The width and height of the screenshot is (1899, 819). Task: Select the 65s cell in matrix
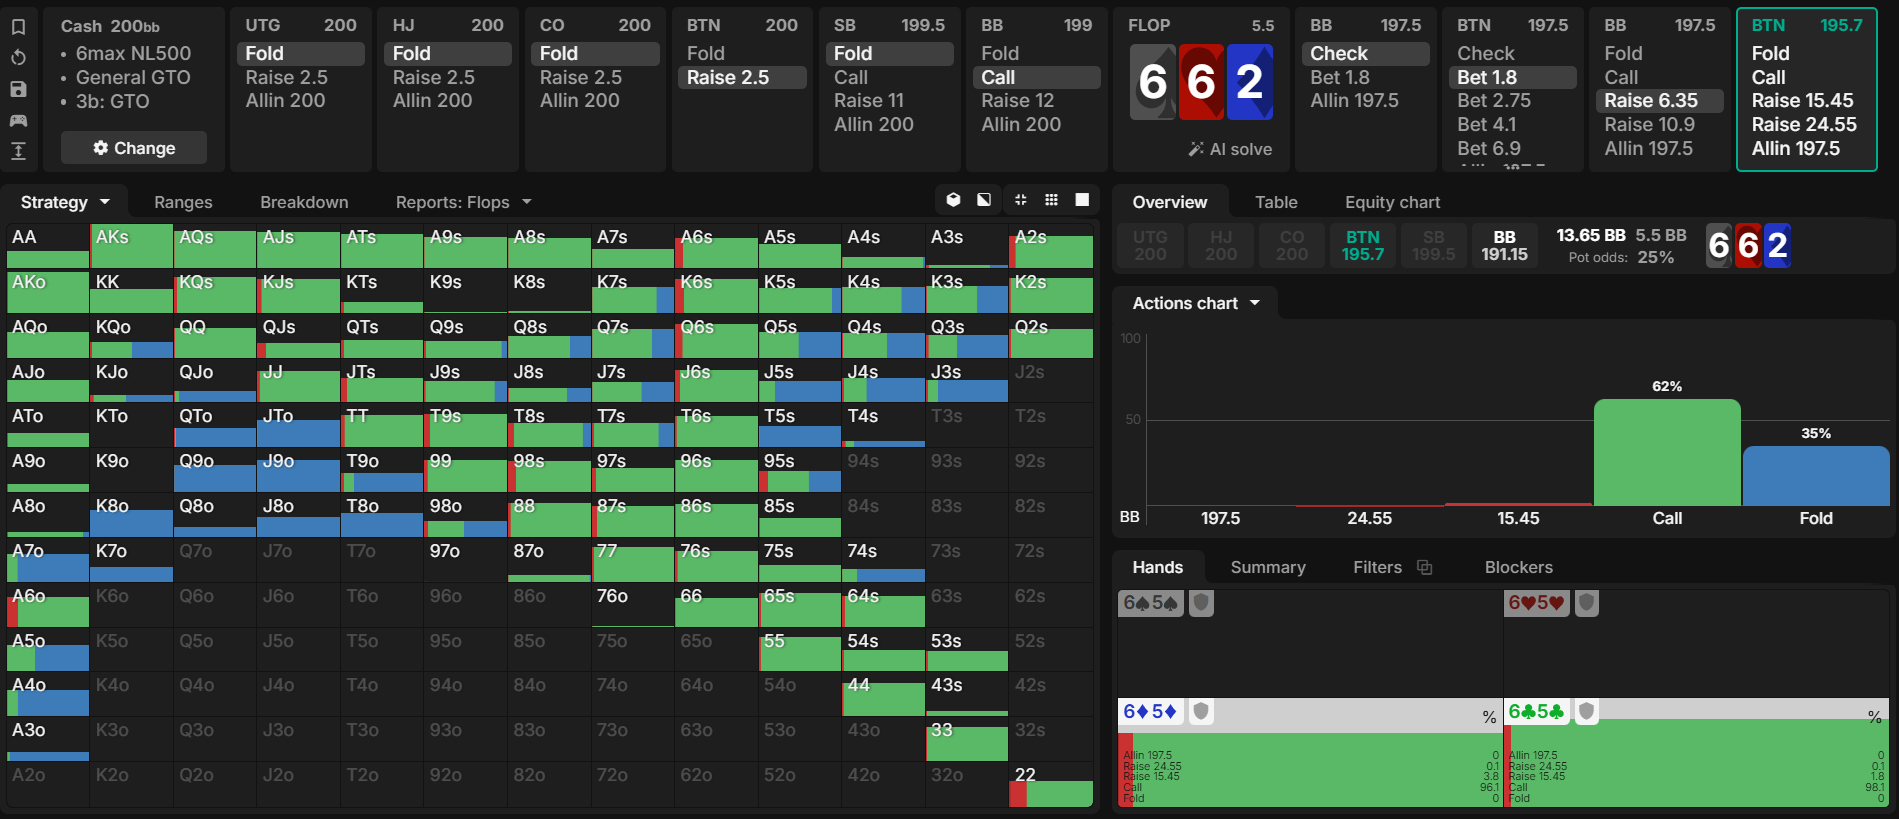tap(800, 605)
